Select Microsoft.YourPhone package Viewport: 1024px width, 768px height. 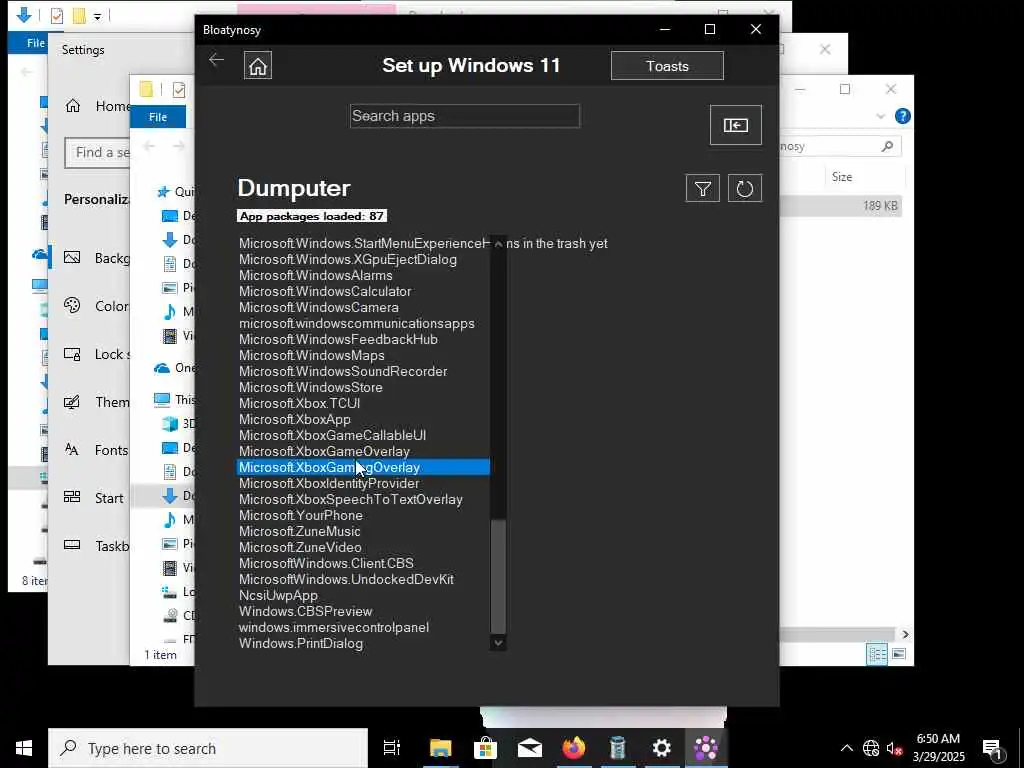click(x=301, y=516)
